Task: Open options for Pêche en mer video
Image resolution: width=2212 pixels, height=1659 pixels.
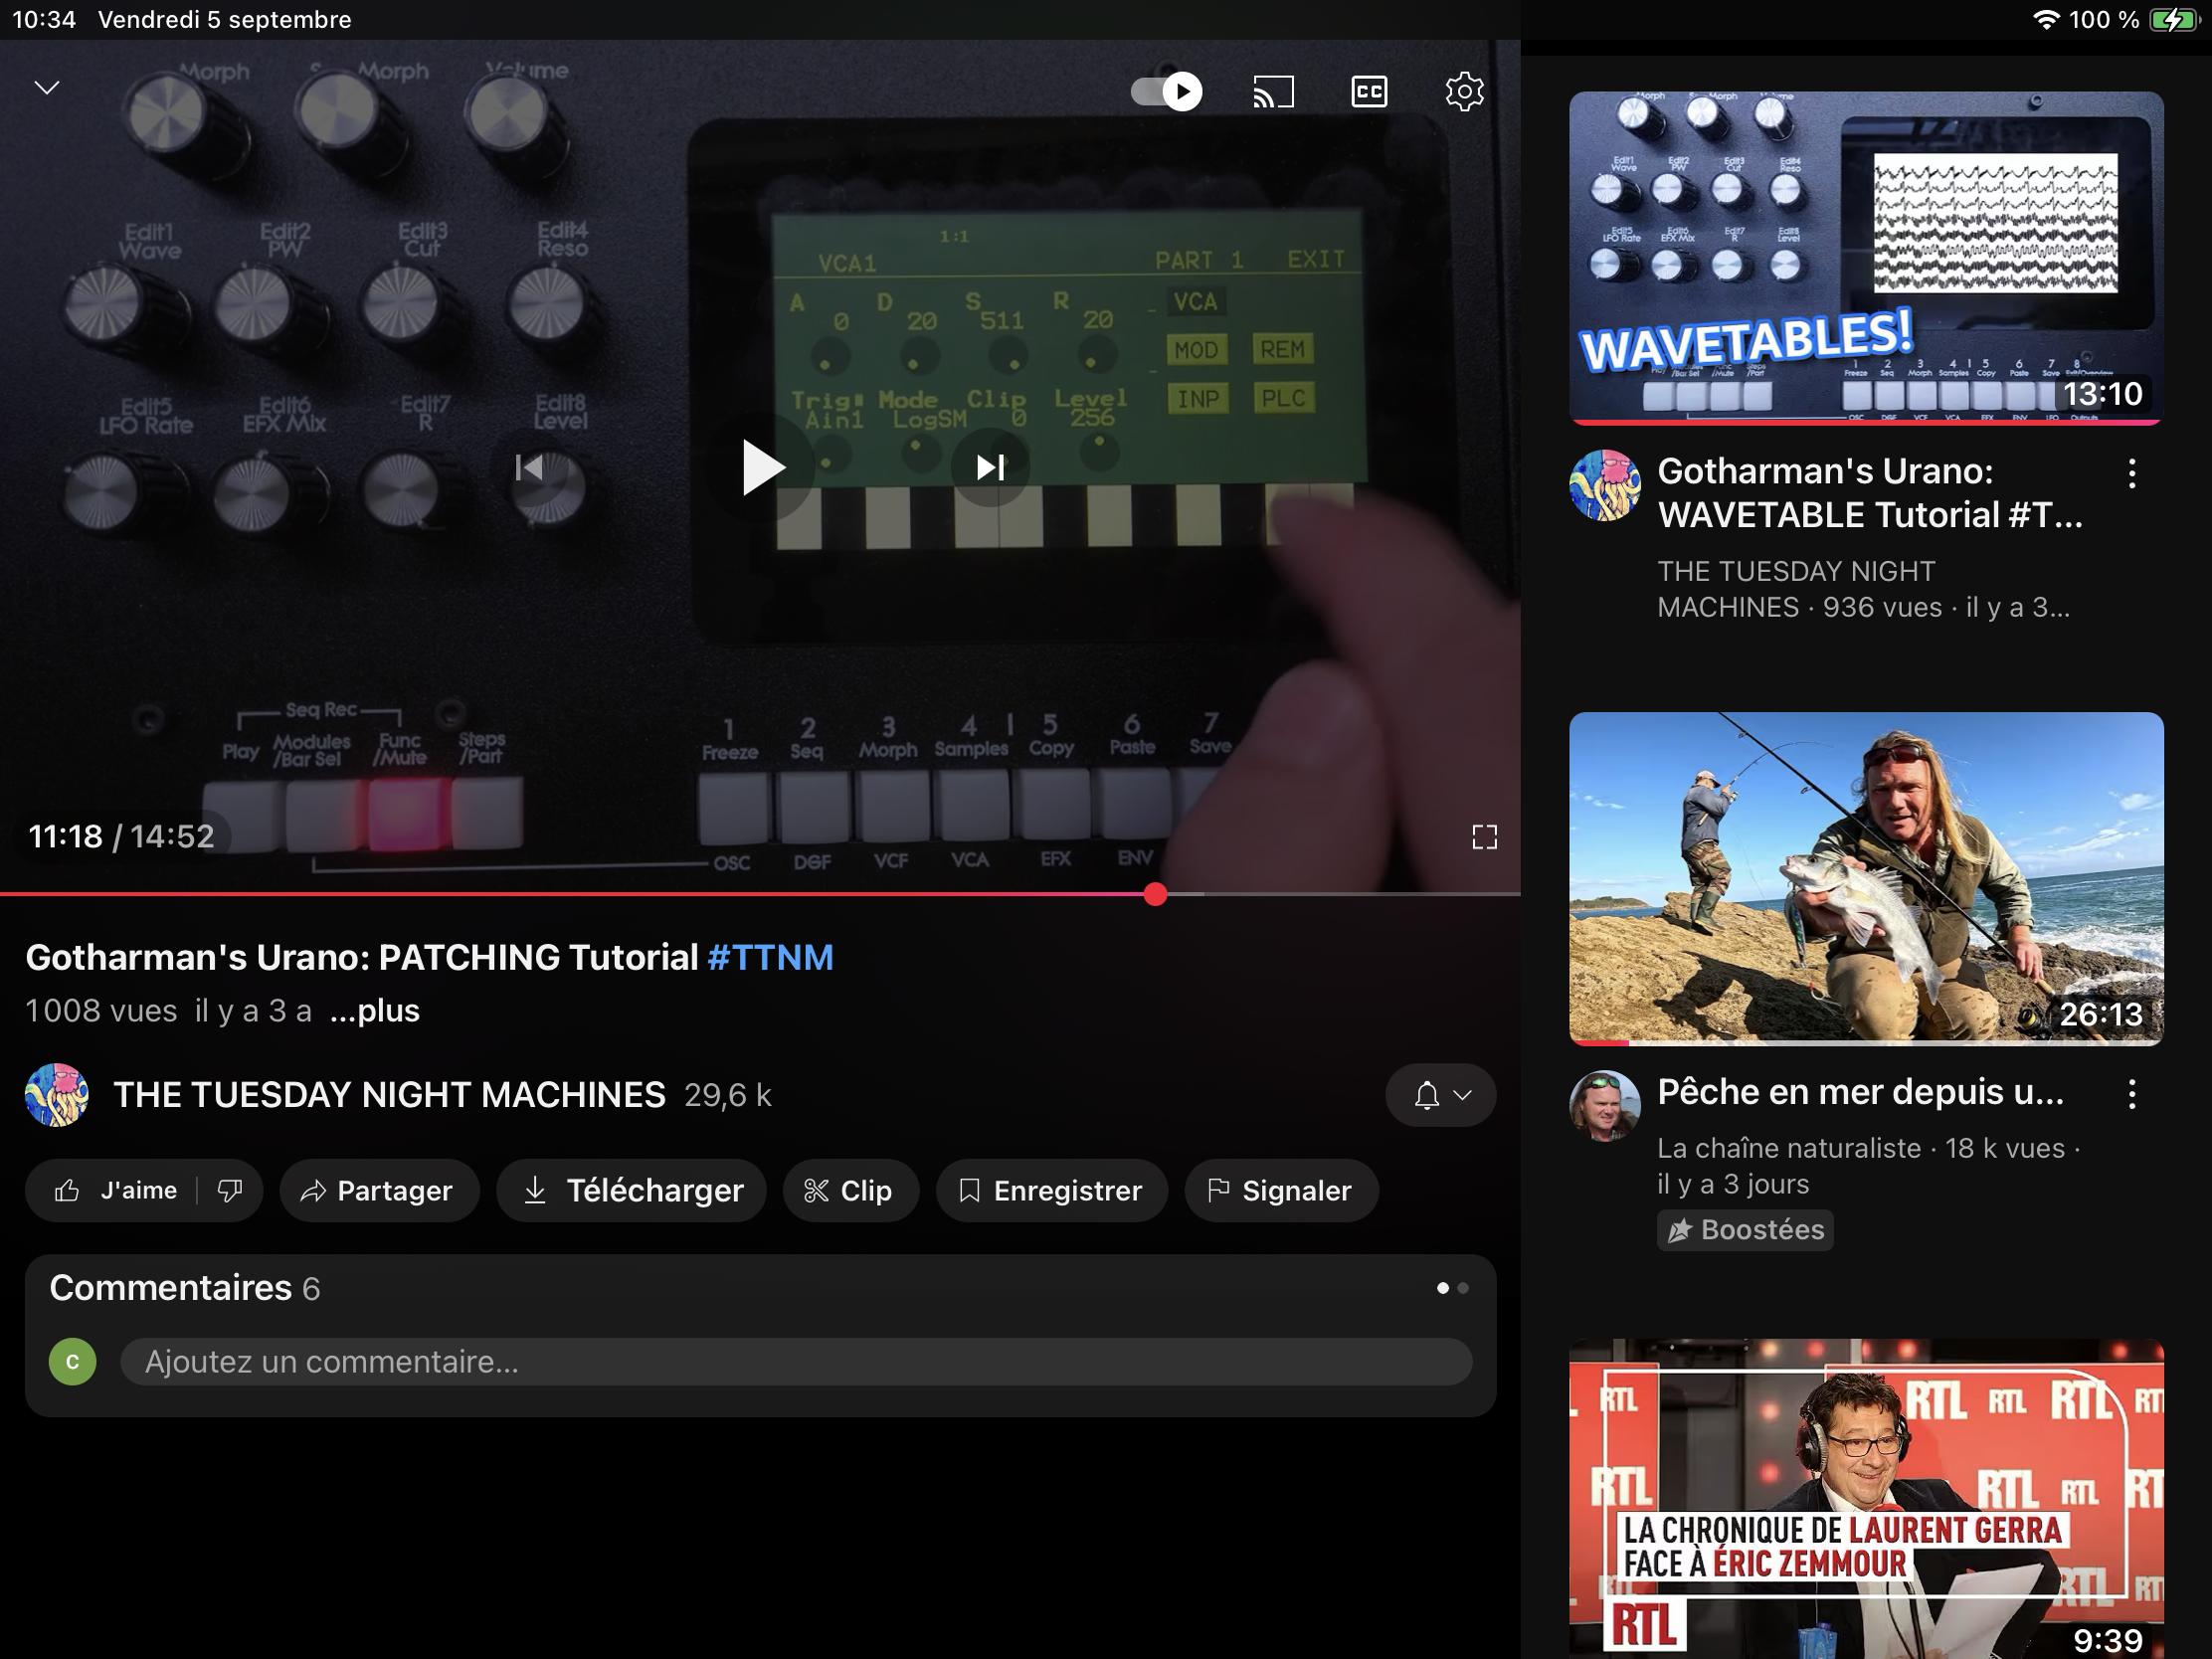Action: [2131, 1094]
